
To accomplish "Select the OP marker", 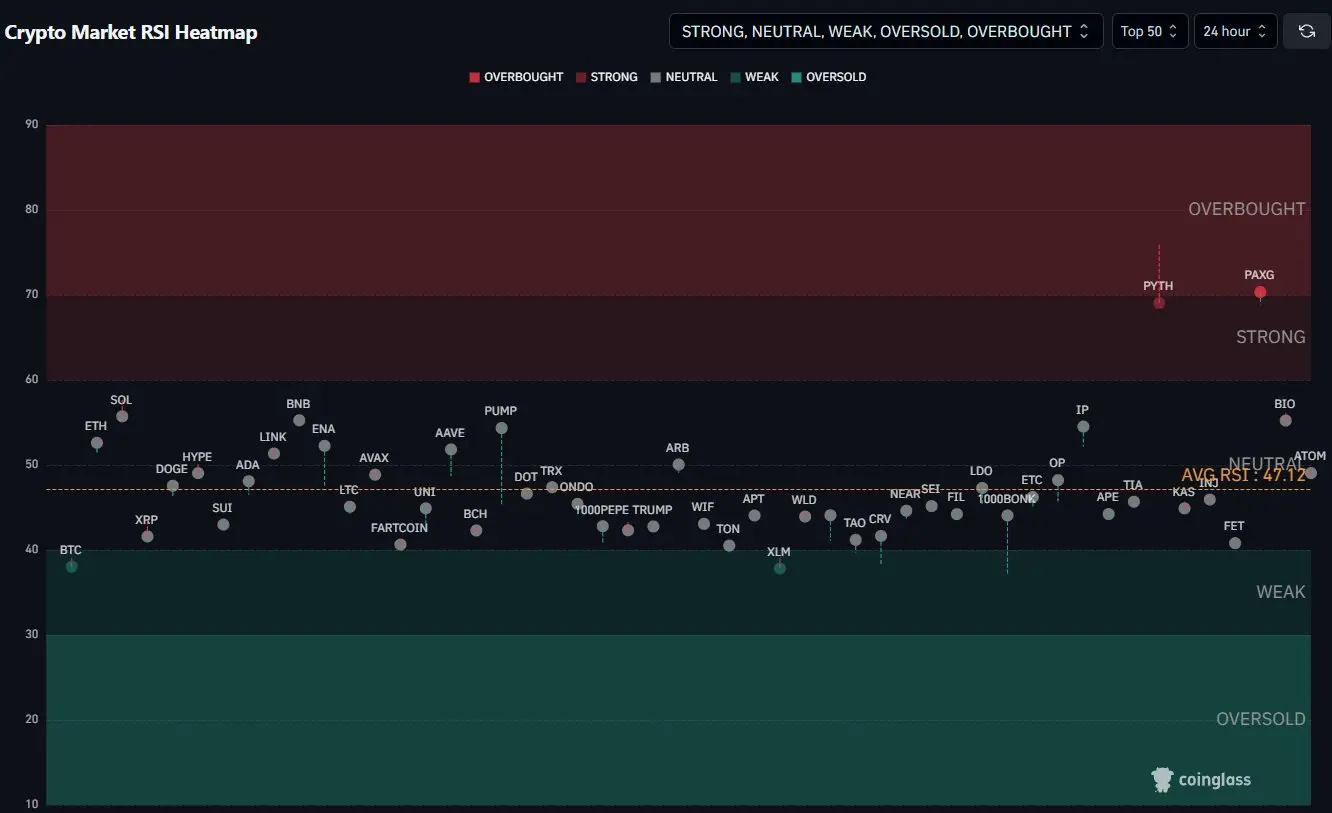I will [x=1058, y=480].
